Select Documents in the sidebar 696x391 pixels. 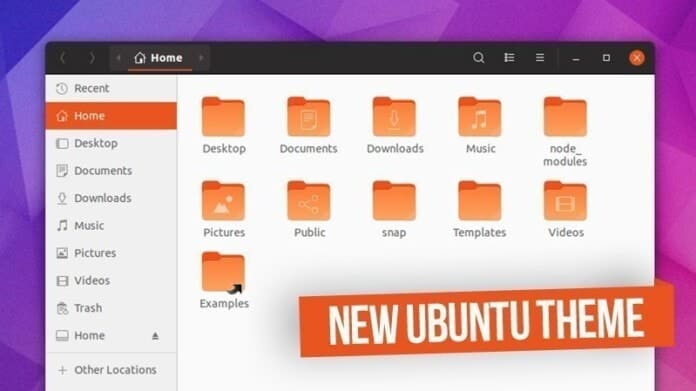tap(111, 171)
